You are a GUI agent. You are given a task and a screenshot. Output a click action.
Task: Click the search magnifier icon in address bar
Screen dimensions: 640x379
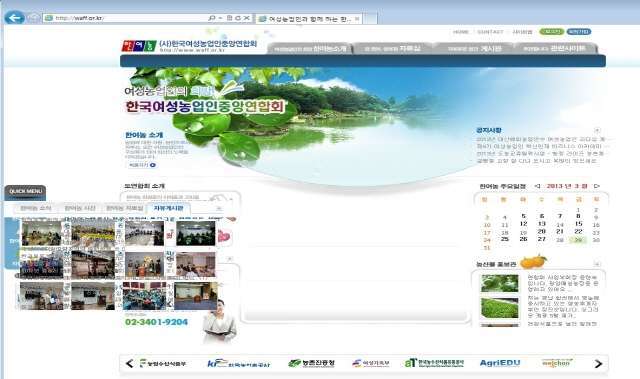(x=211, y=18)
